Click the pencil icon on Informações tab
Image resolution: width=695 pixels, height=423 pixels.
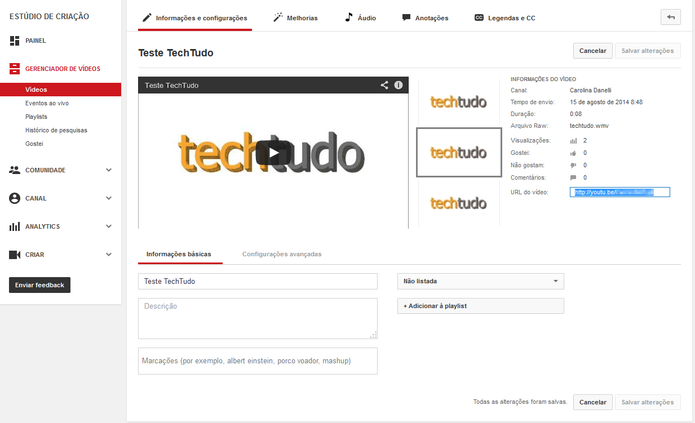(147, 18)
